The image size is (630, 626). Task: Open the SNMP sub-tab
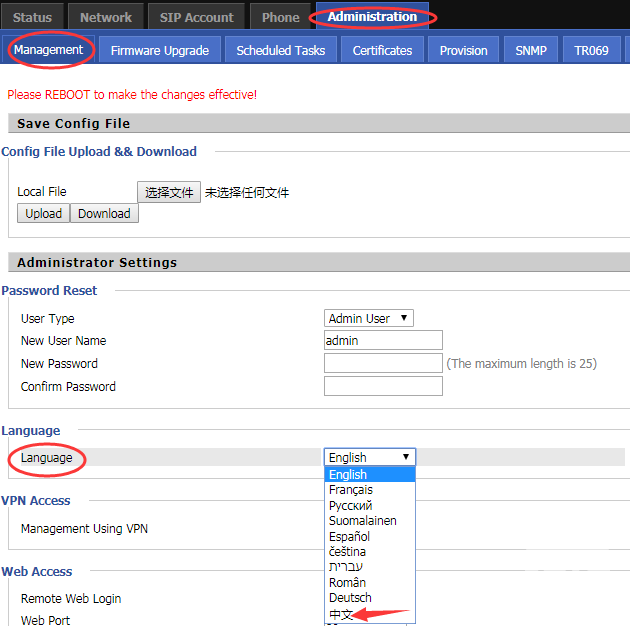pos(531,50)
